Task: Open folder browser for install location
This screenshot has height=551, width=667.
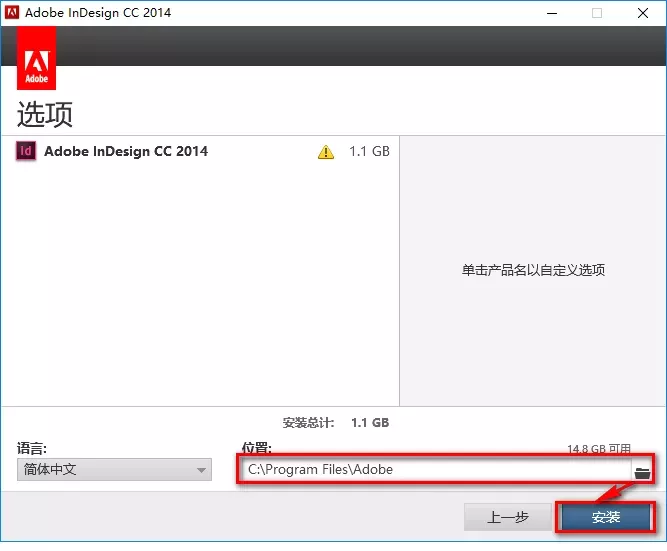Action: [642, 470]
